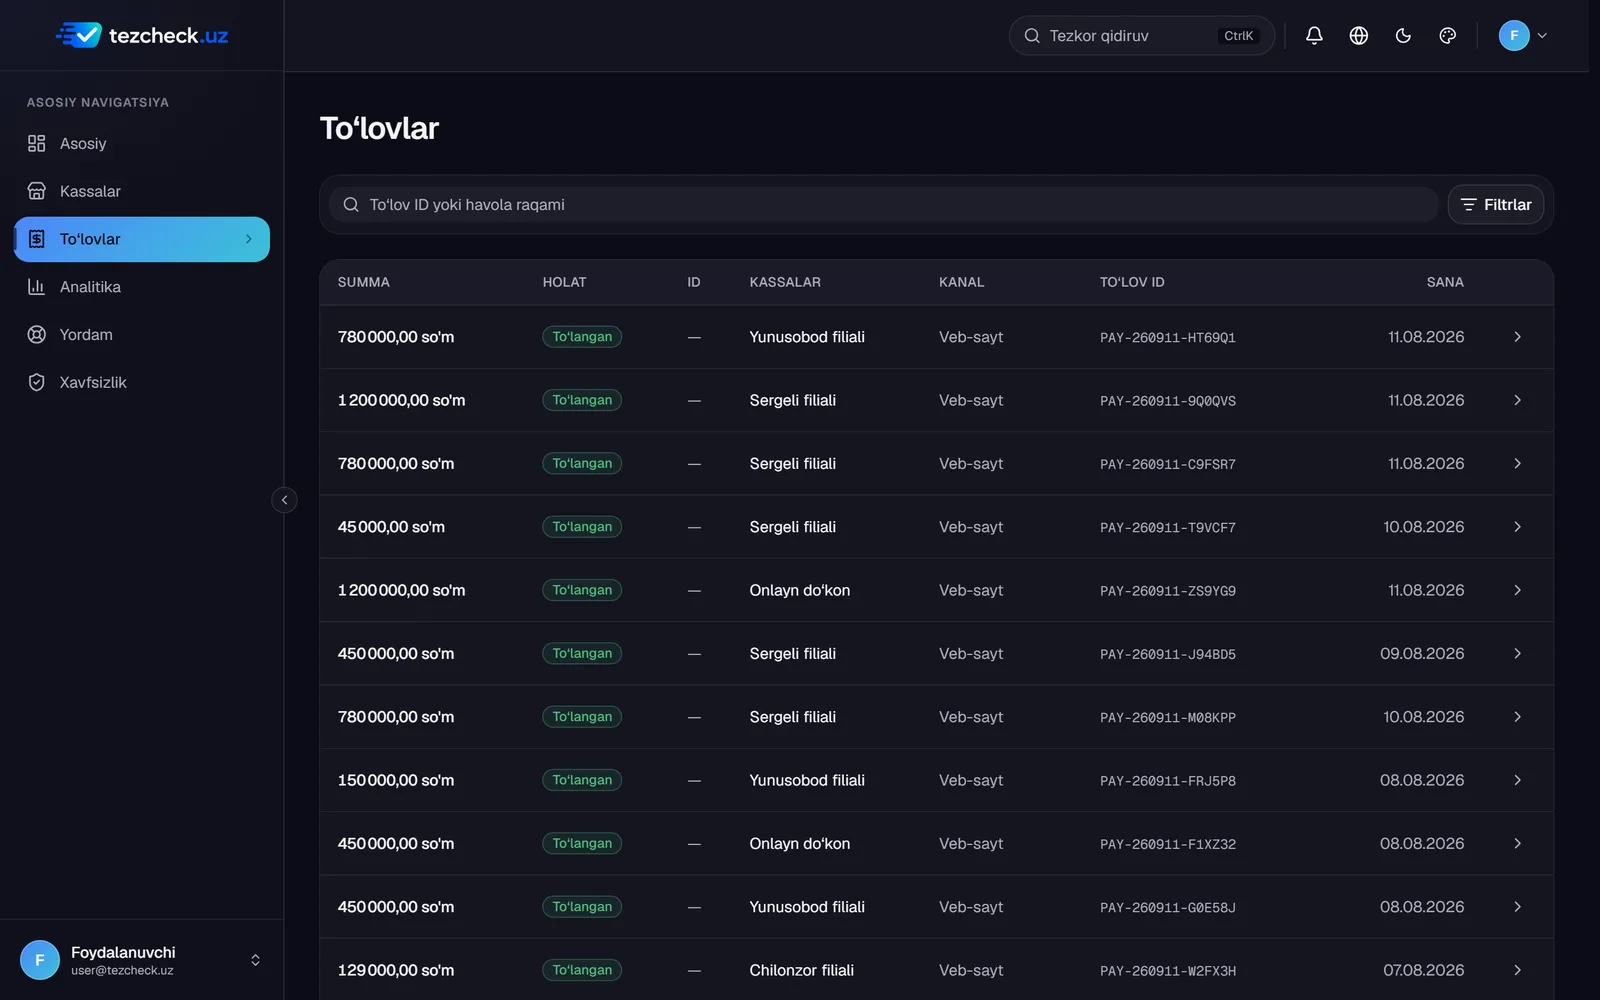
Task: Click the Kassalar store icon
Action: 37,192
